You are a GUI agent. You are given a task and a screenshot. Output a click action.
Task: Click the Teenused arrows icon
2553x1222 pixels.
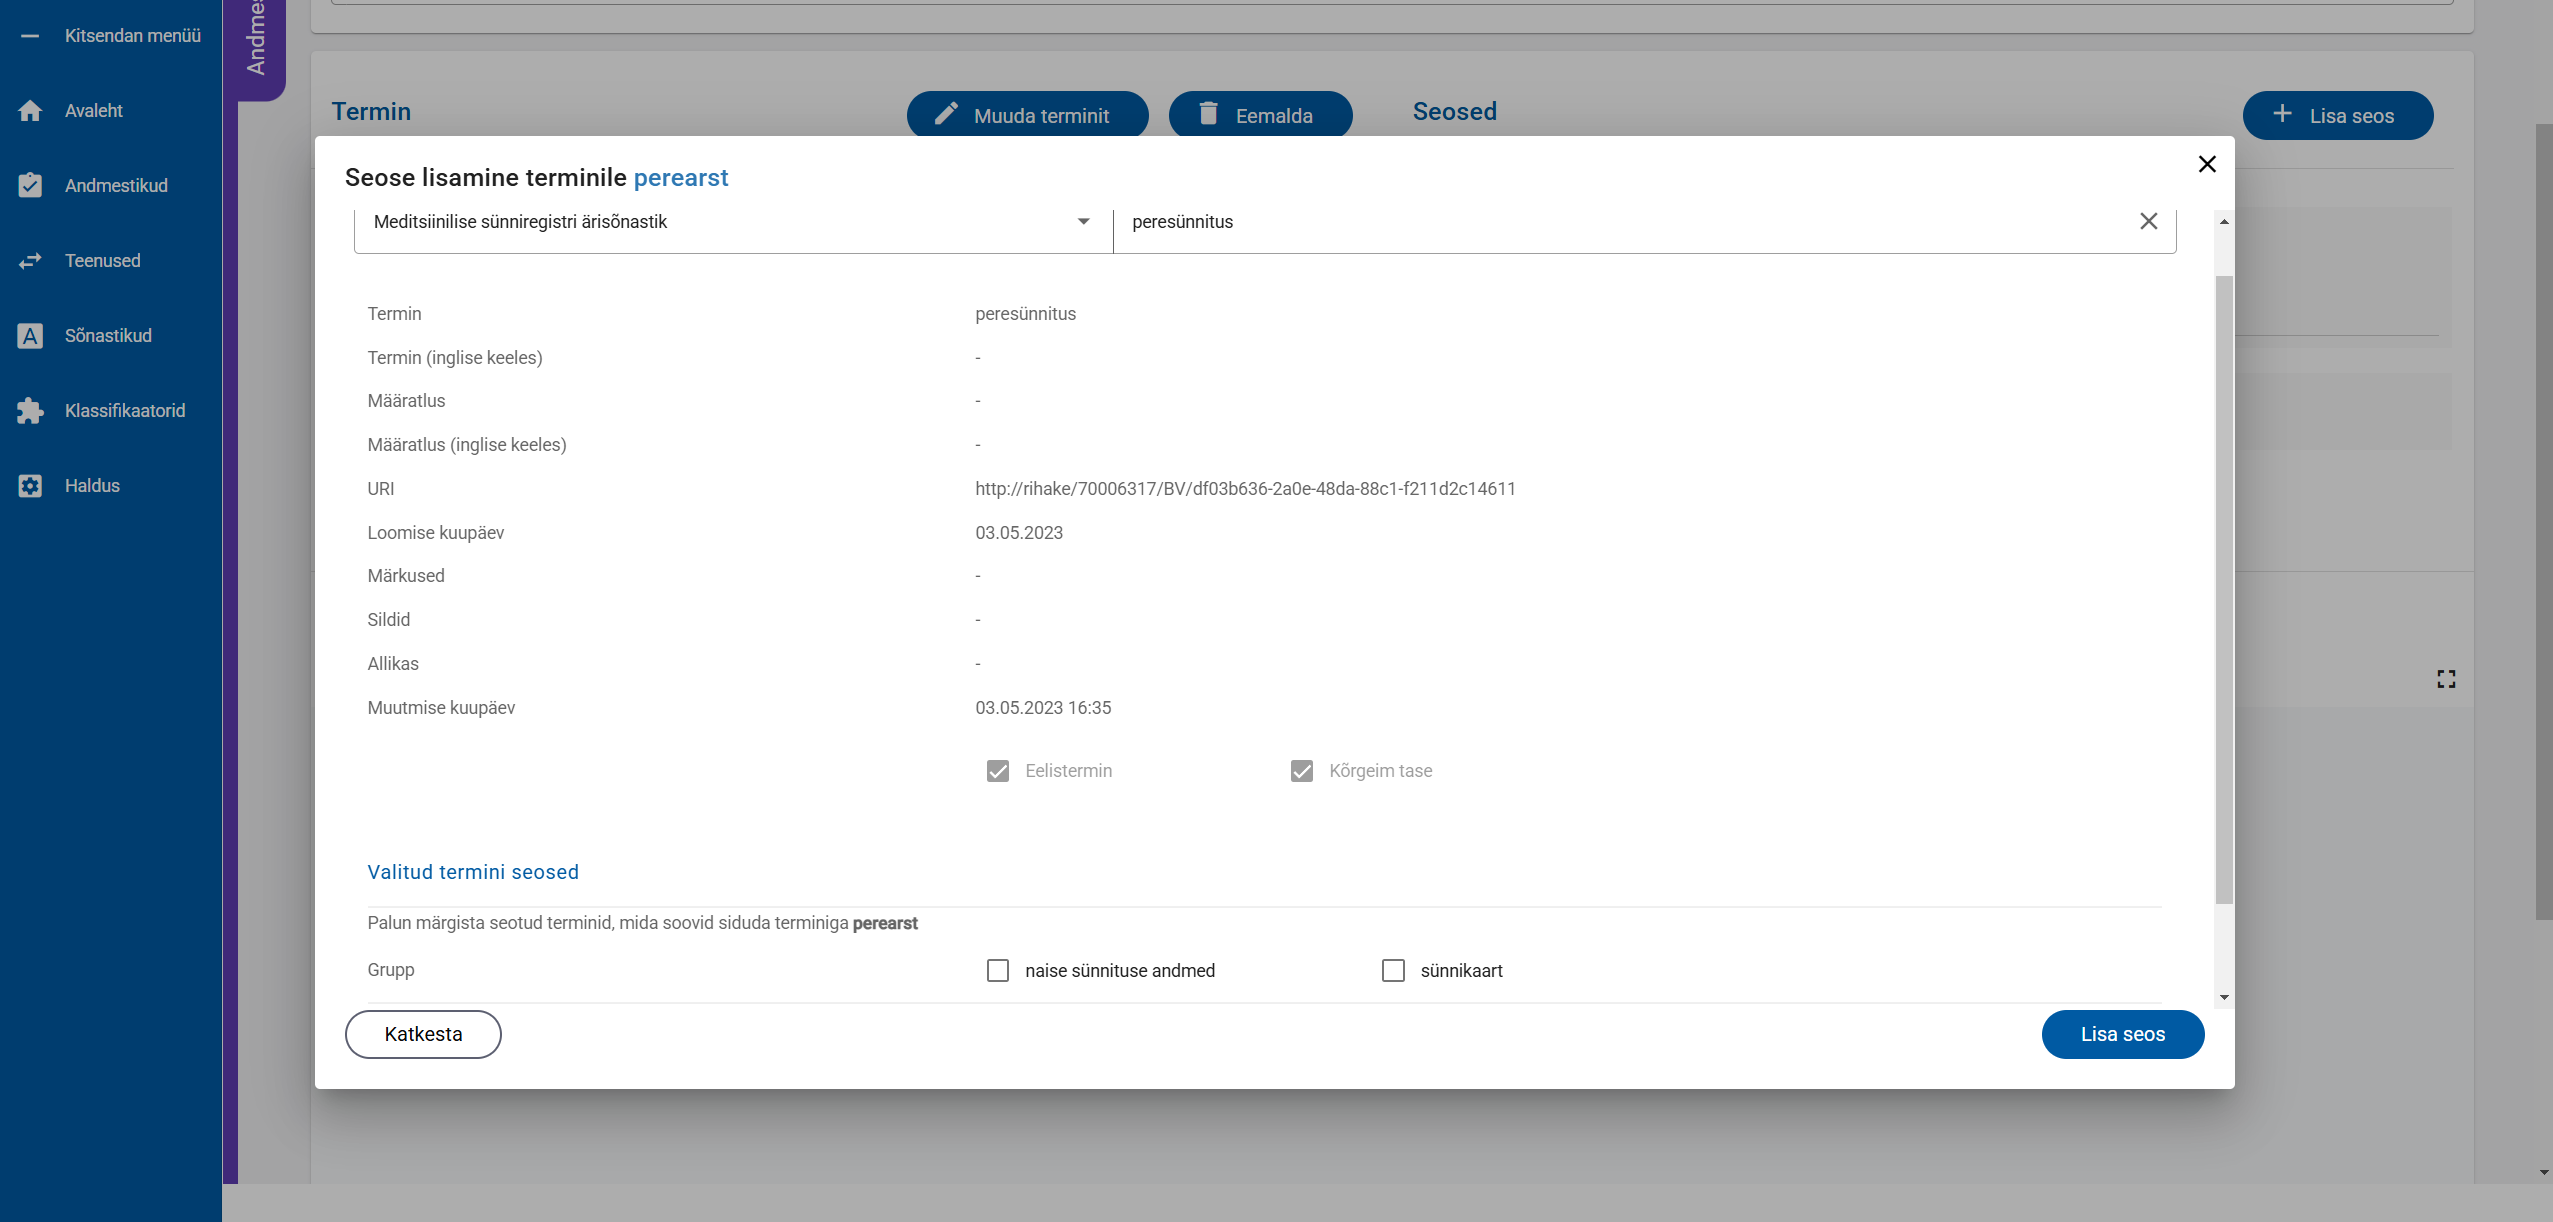[30, 261]
